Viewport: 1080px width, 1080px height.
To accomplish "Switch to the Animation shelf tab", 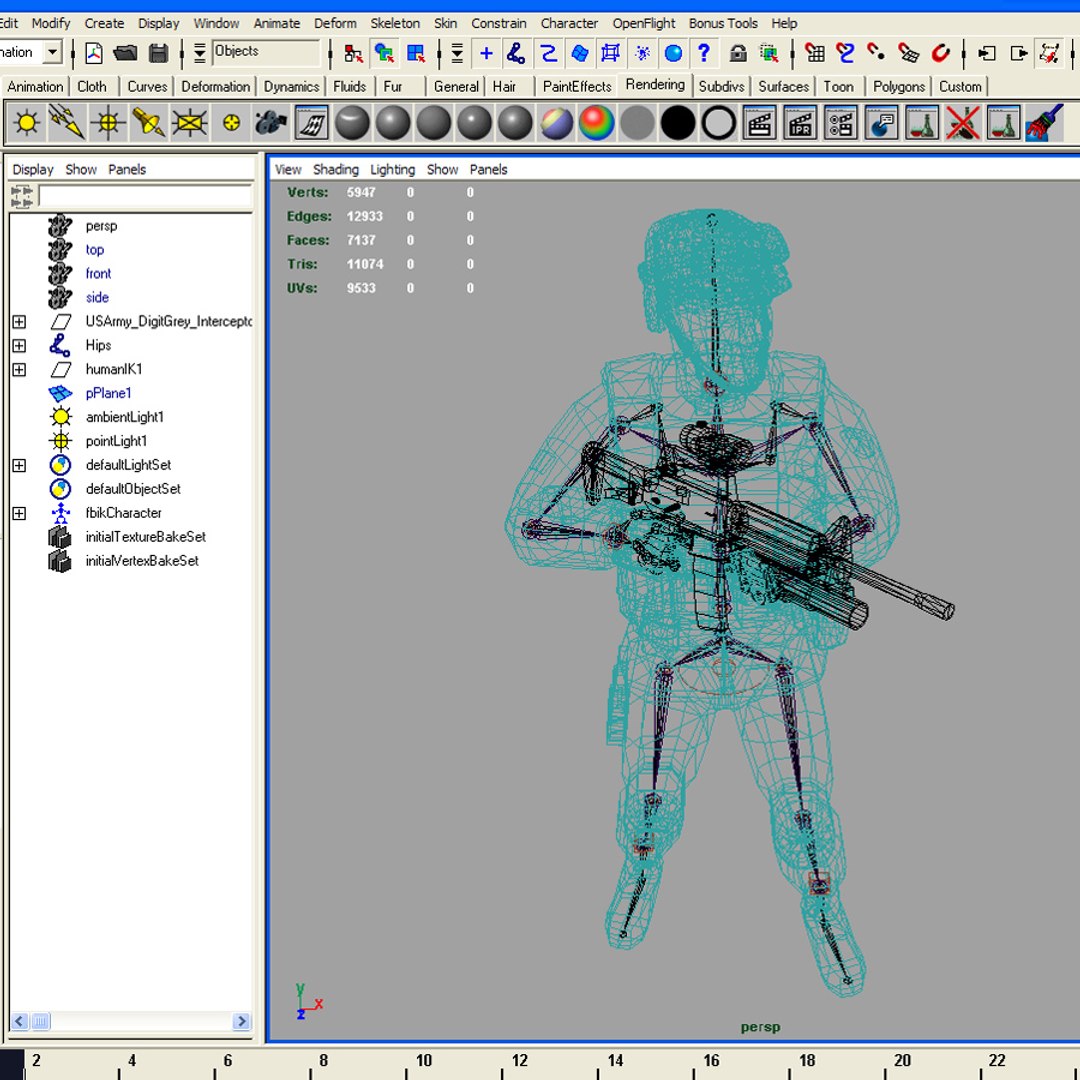I will tap(34, 87).
